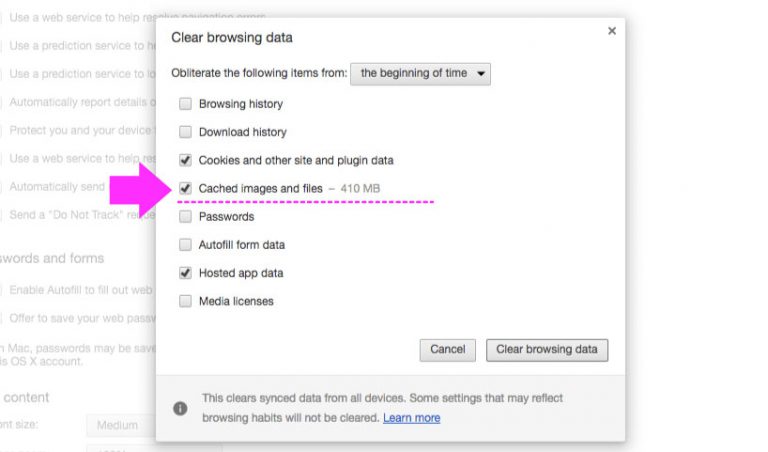Enable the Download history checkbox
This screenshot has width=768, height=452.
(185, 132)
